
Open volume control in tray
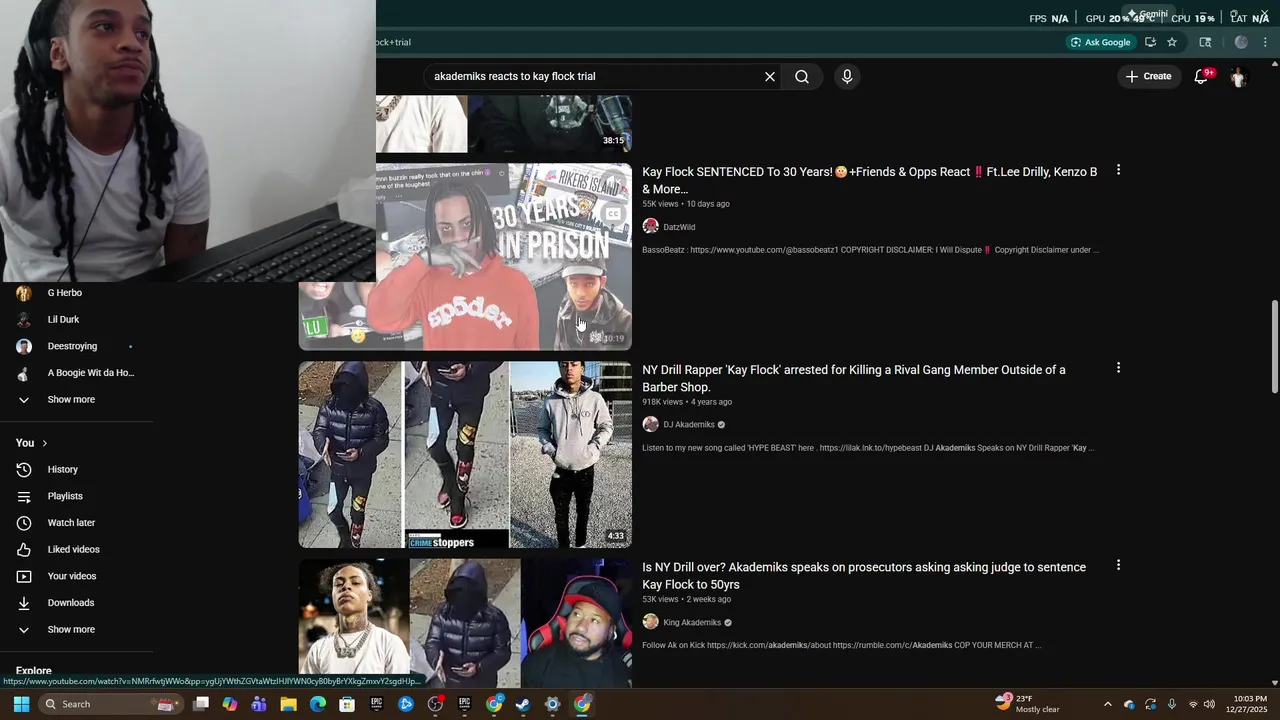click(x=1209, y=704)
